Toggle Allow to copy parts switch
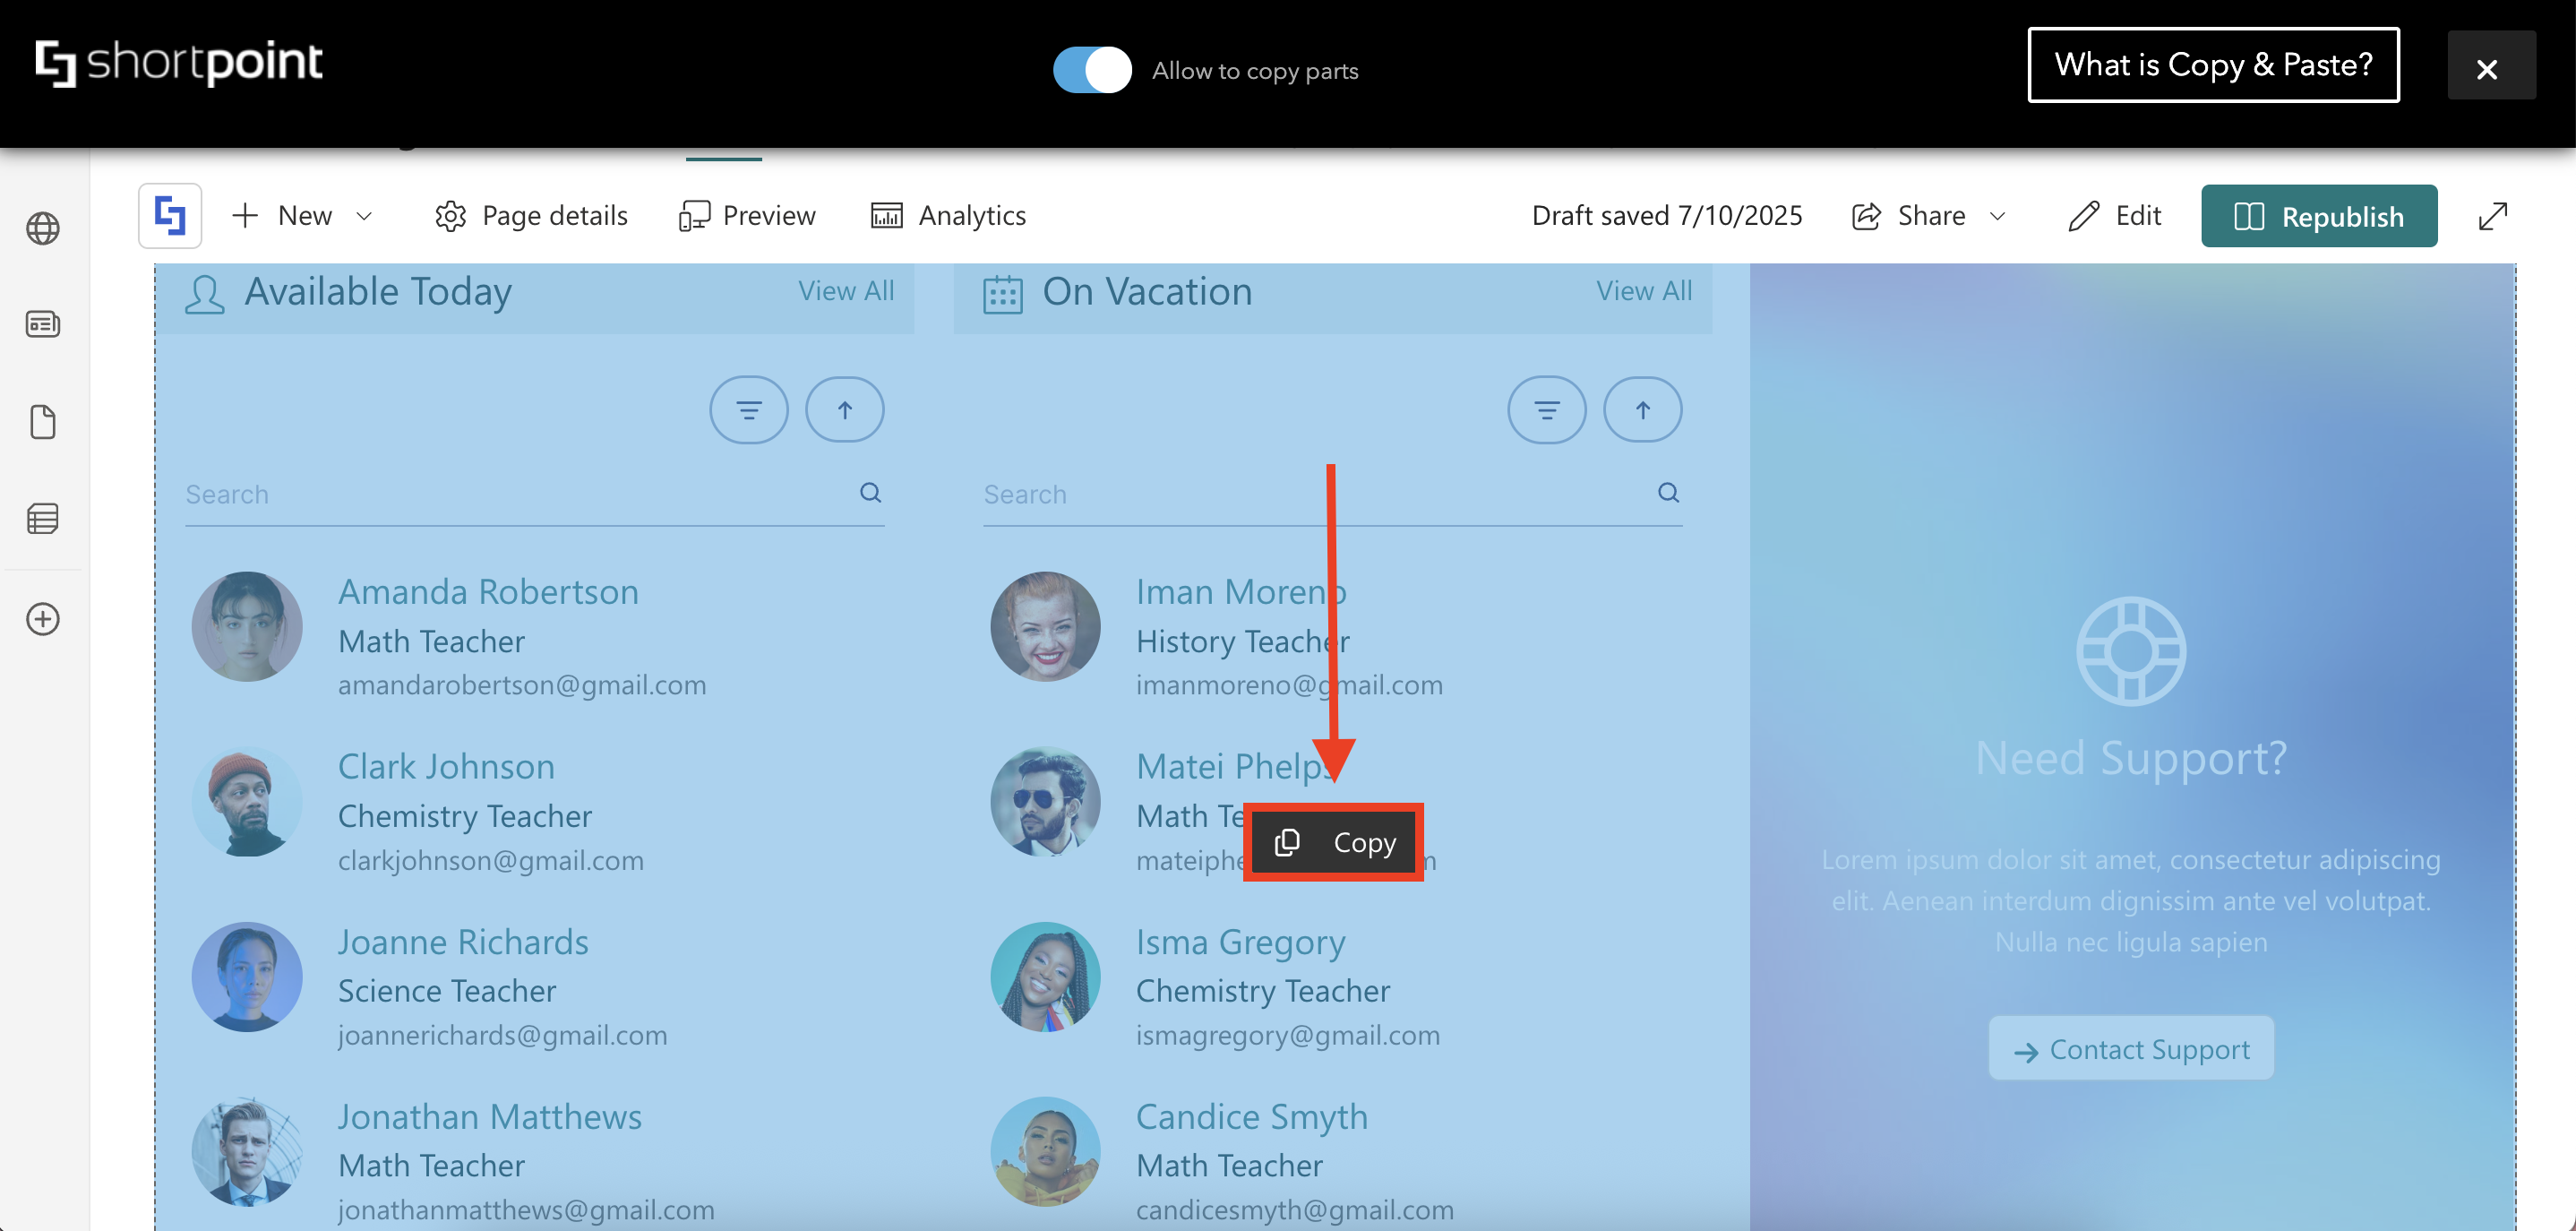 pyautogui.click(x=1092, y=70)
